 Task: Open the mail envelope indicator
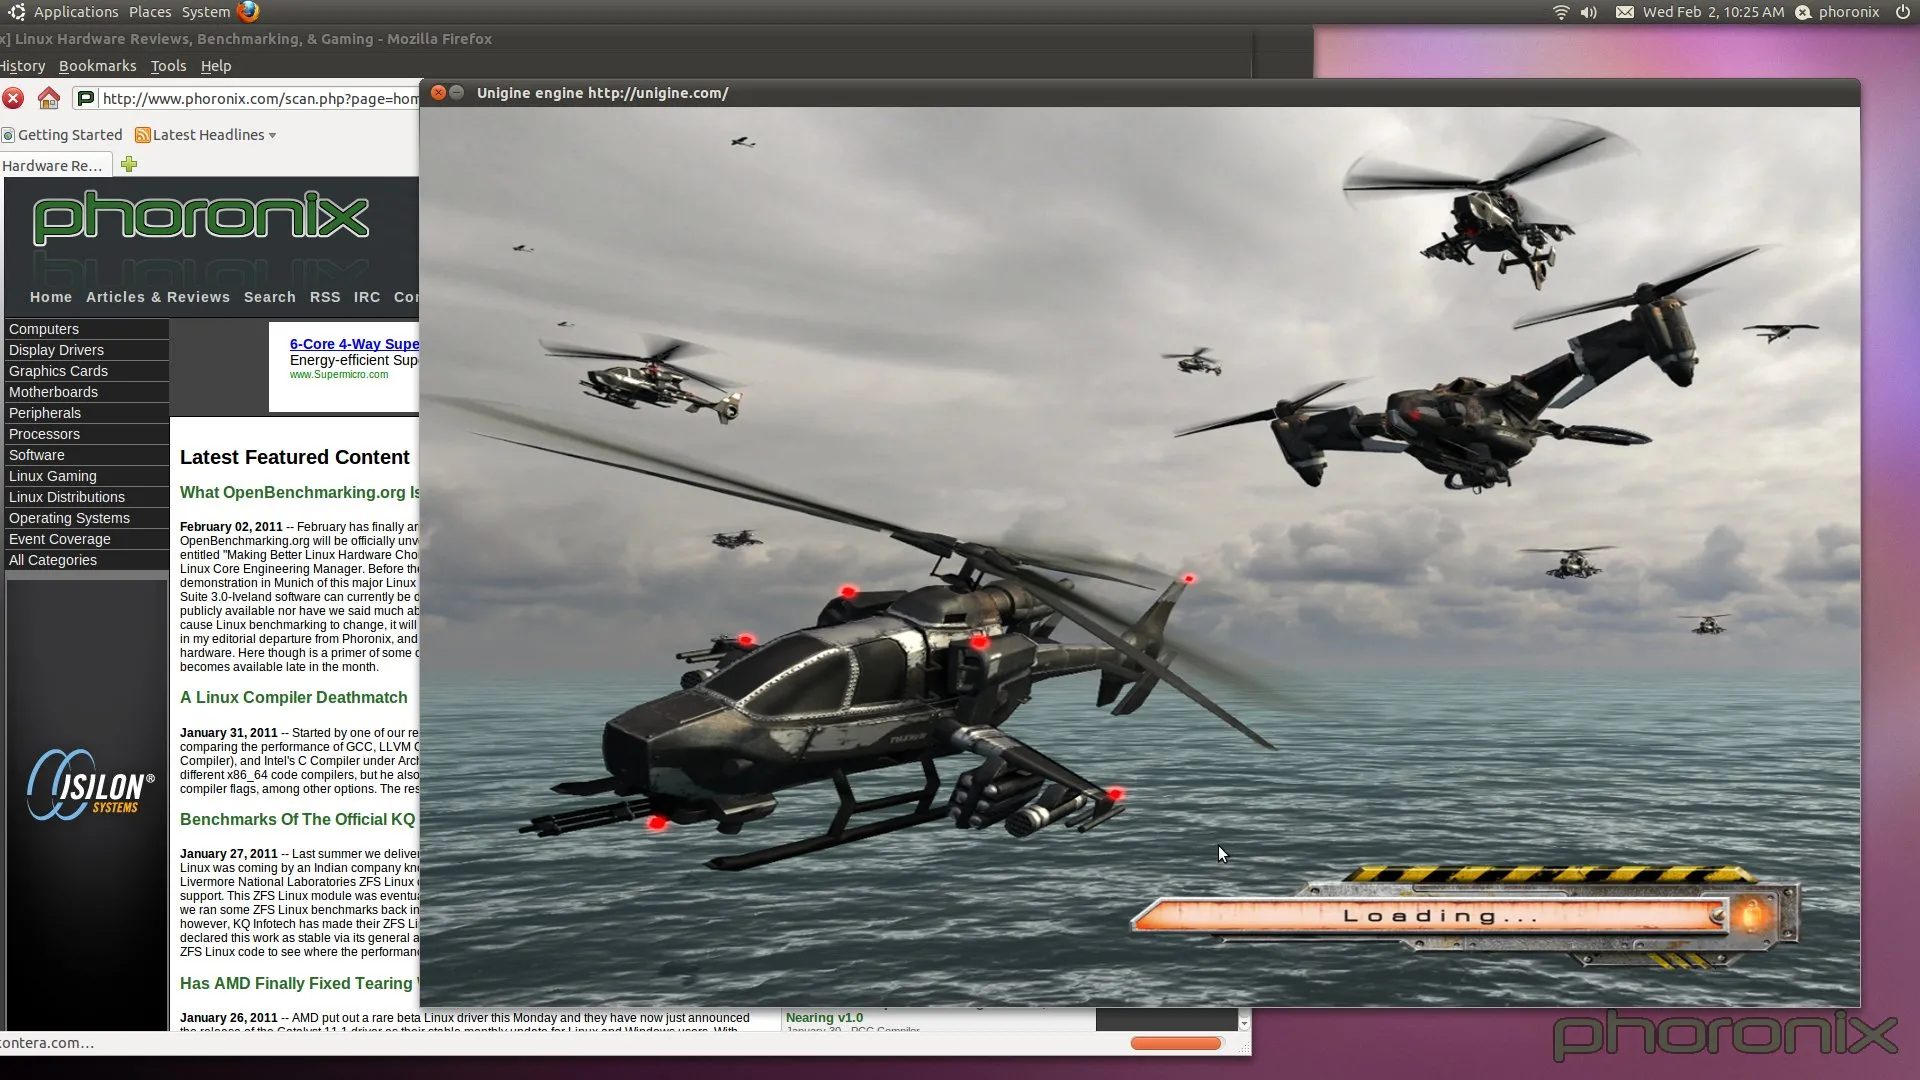[x=1625, y=12]
